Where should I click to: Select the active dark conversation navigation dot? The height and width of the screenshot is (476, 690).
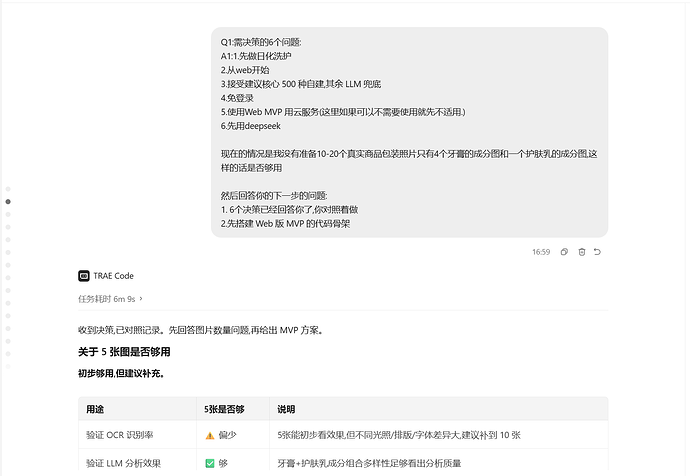point(8,201)
